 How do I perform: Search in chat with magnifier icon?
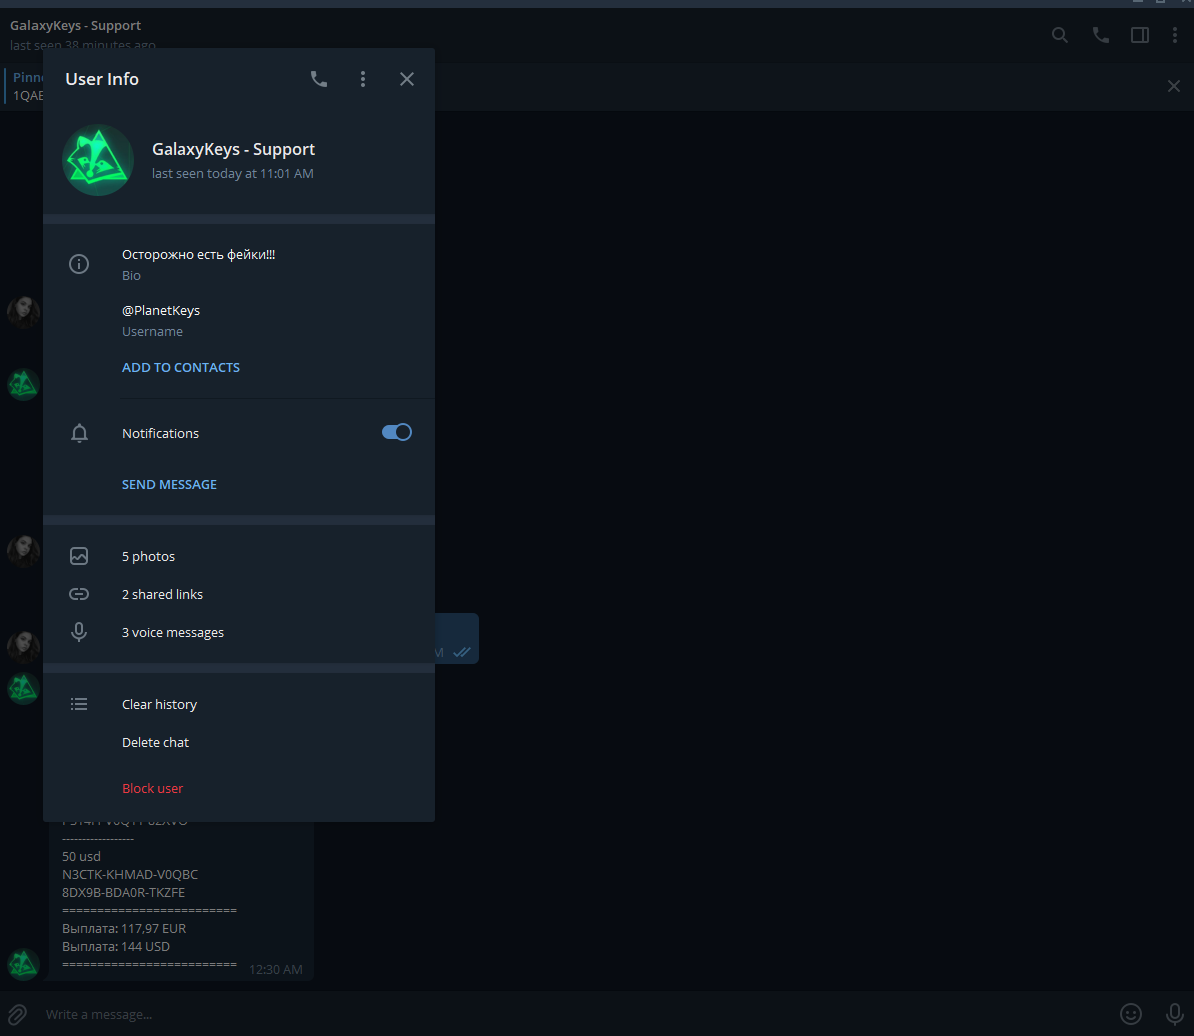coord(1059,35)
